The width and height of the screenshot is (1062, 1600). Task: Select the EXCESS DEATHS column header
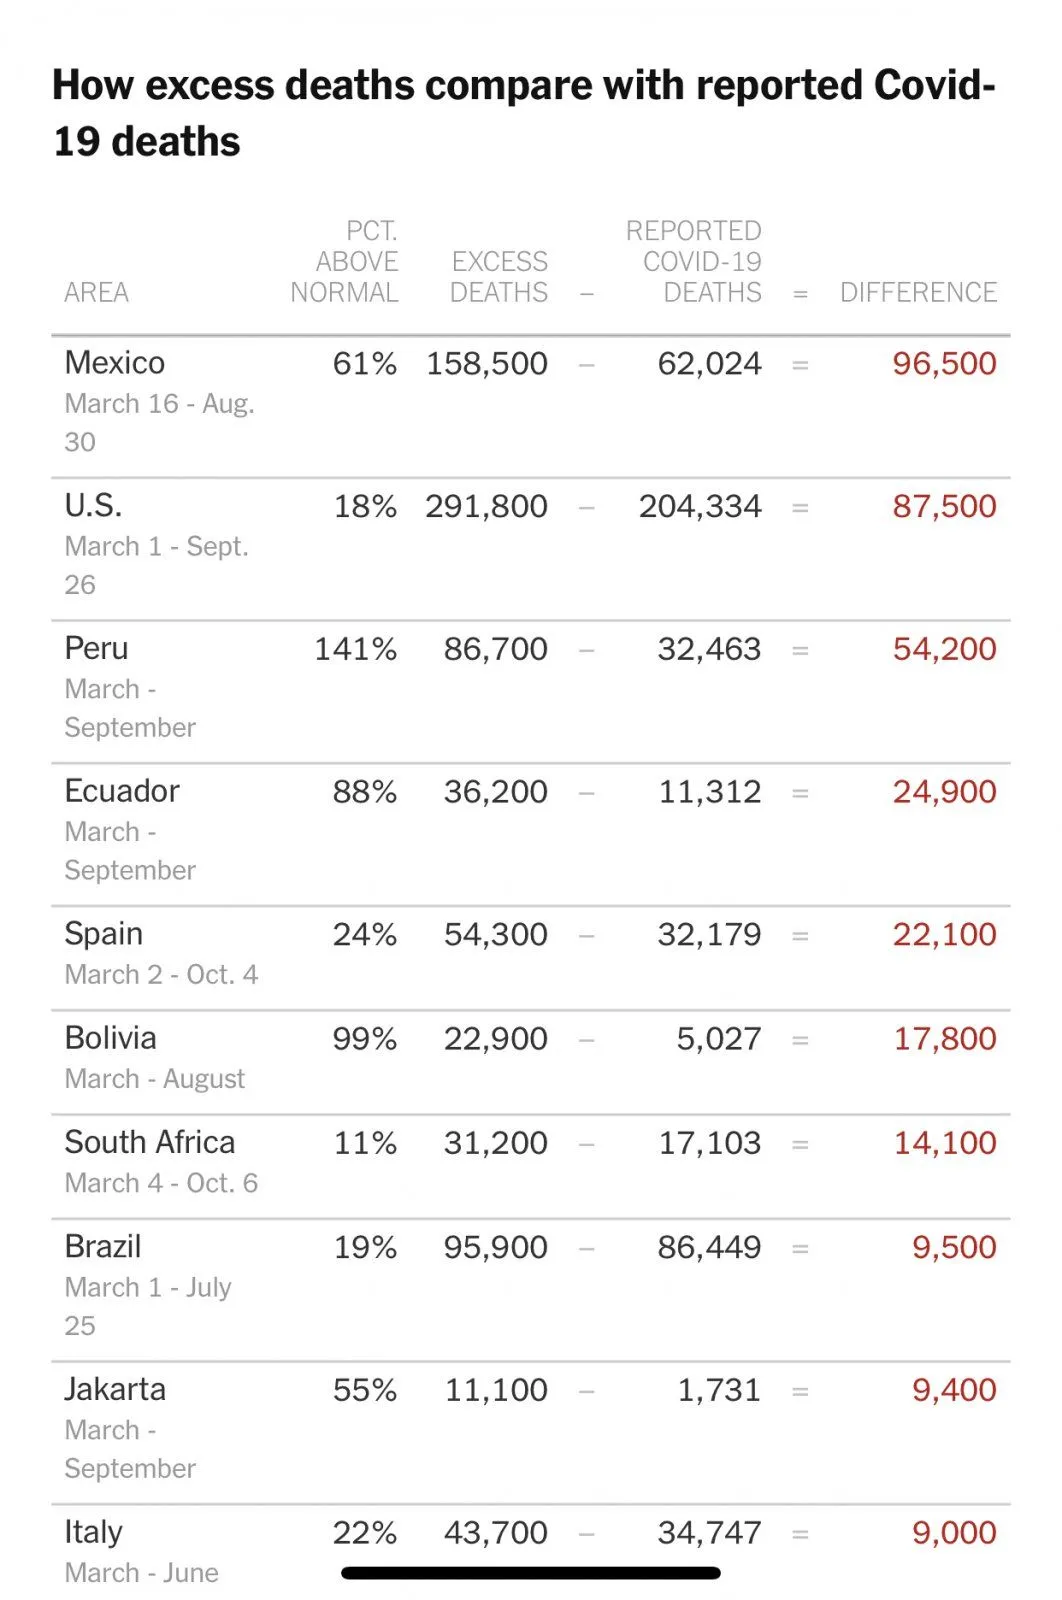click(499, 277)
